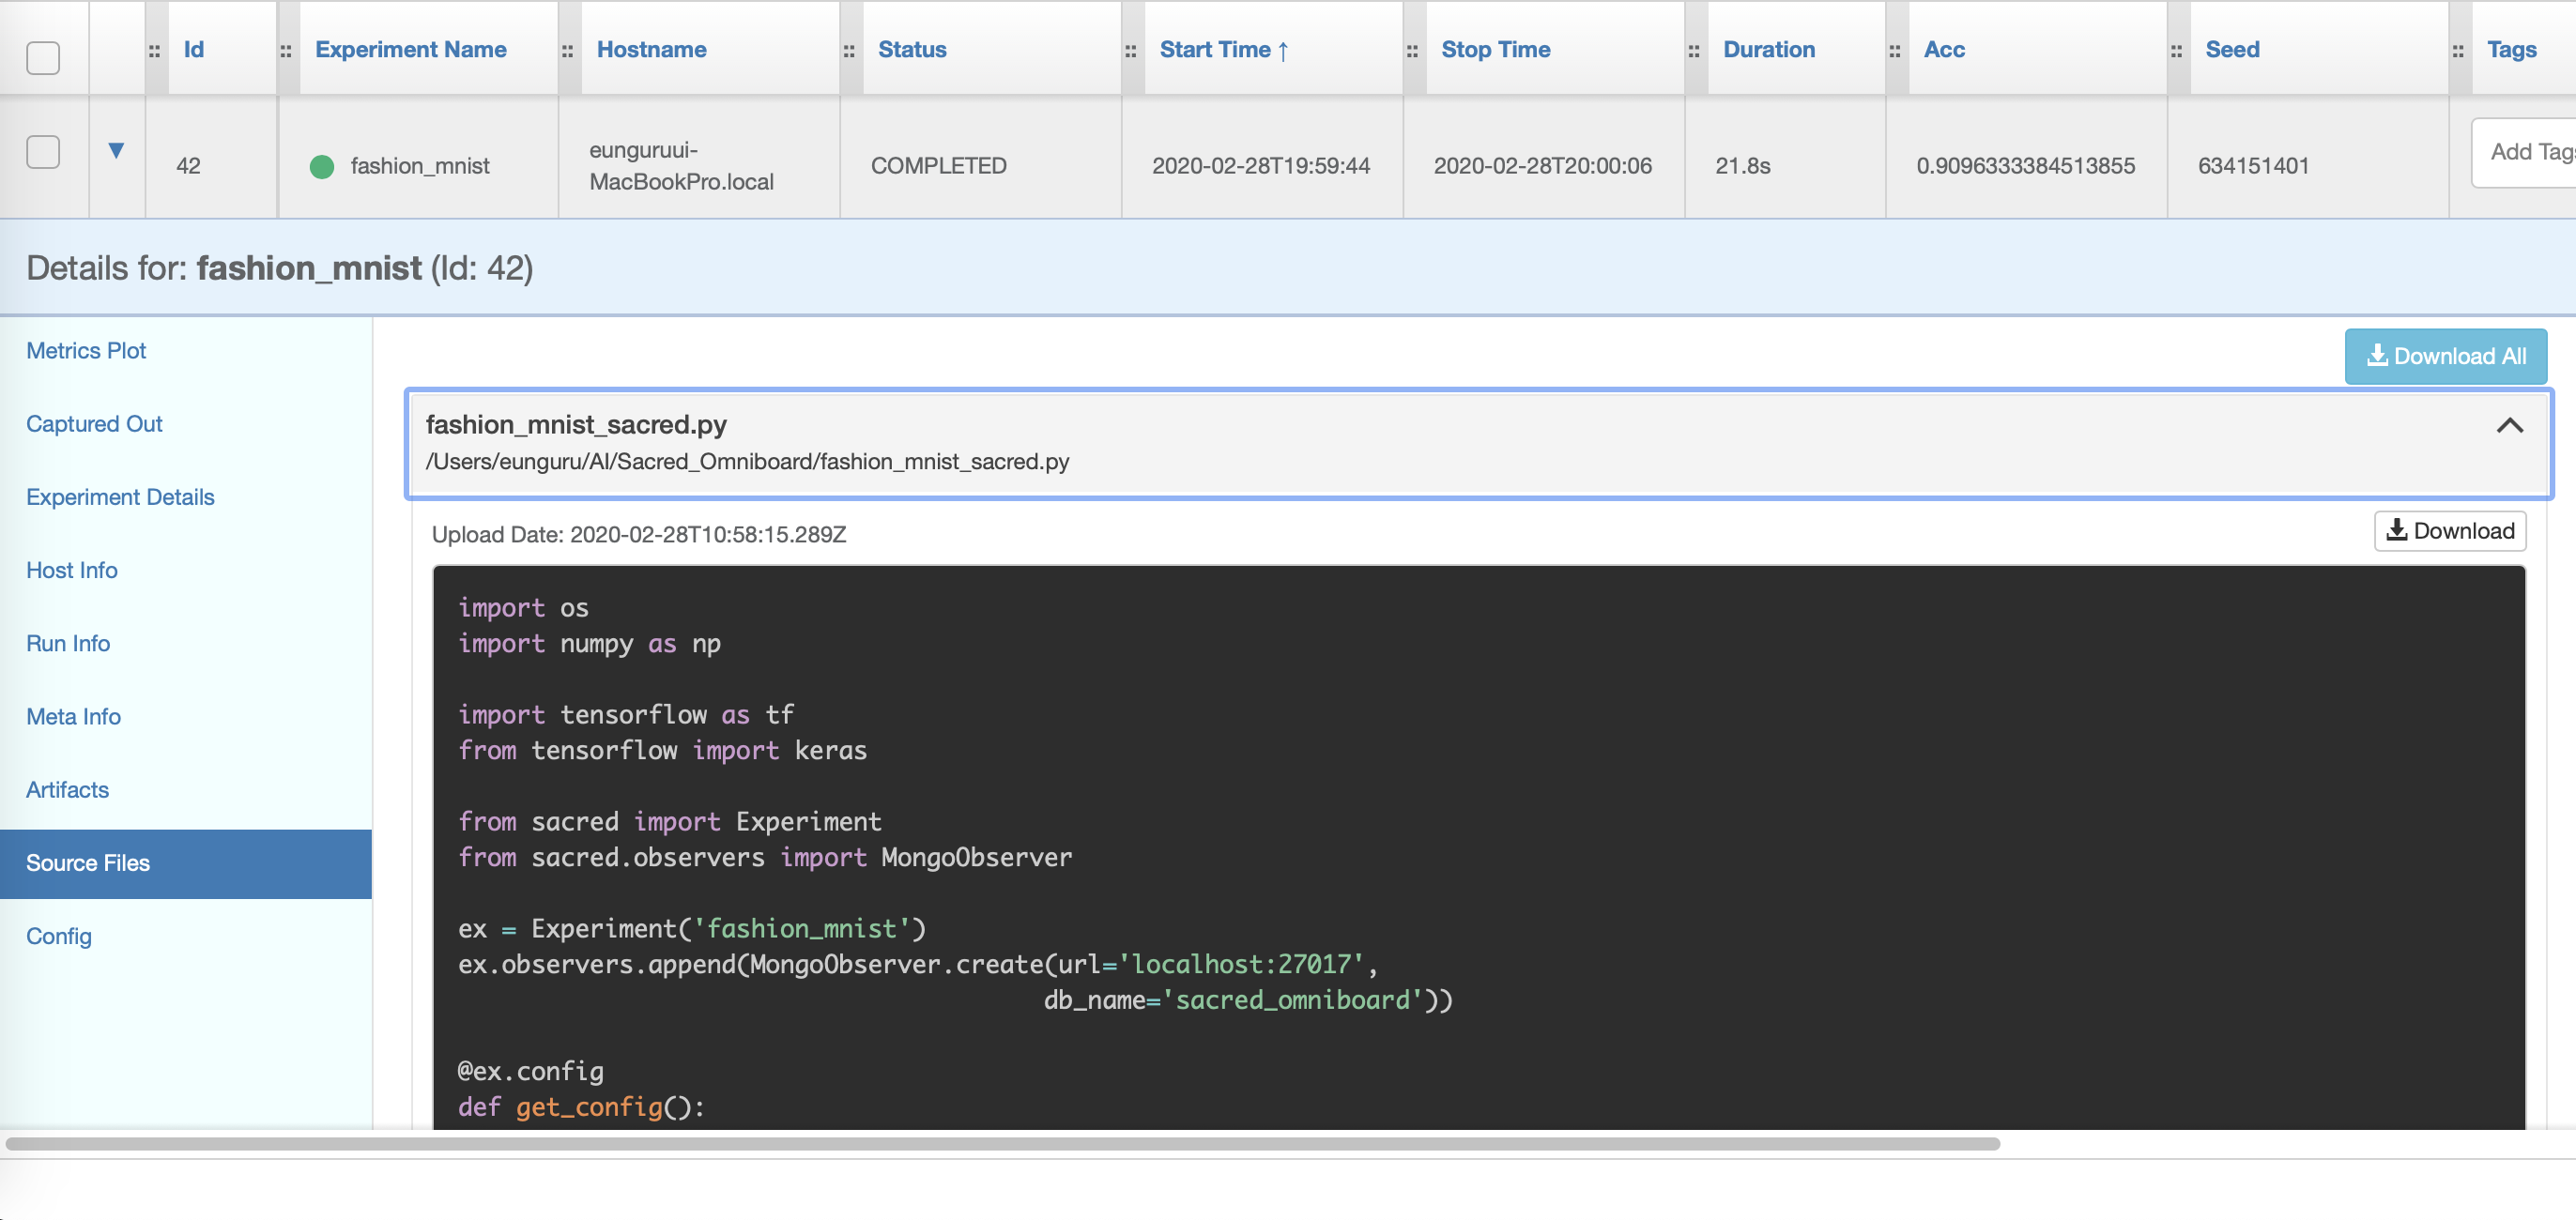Check the checkbox for run 42

(43, 152)
